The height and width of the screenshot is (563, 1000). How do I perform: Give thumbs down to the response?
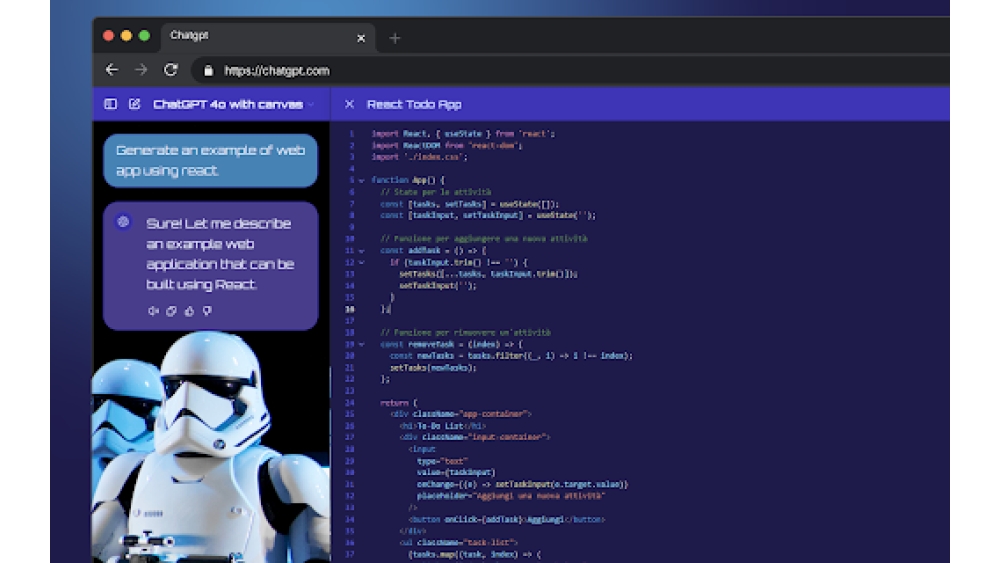click(207, 311)
